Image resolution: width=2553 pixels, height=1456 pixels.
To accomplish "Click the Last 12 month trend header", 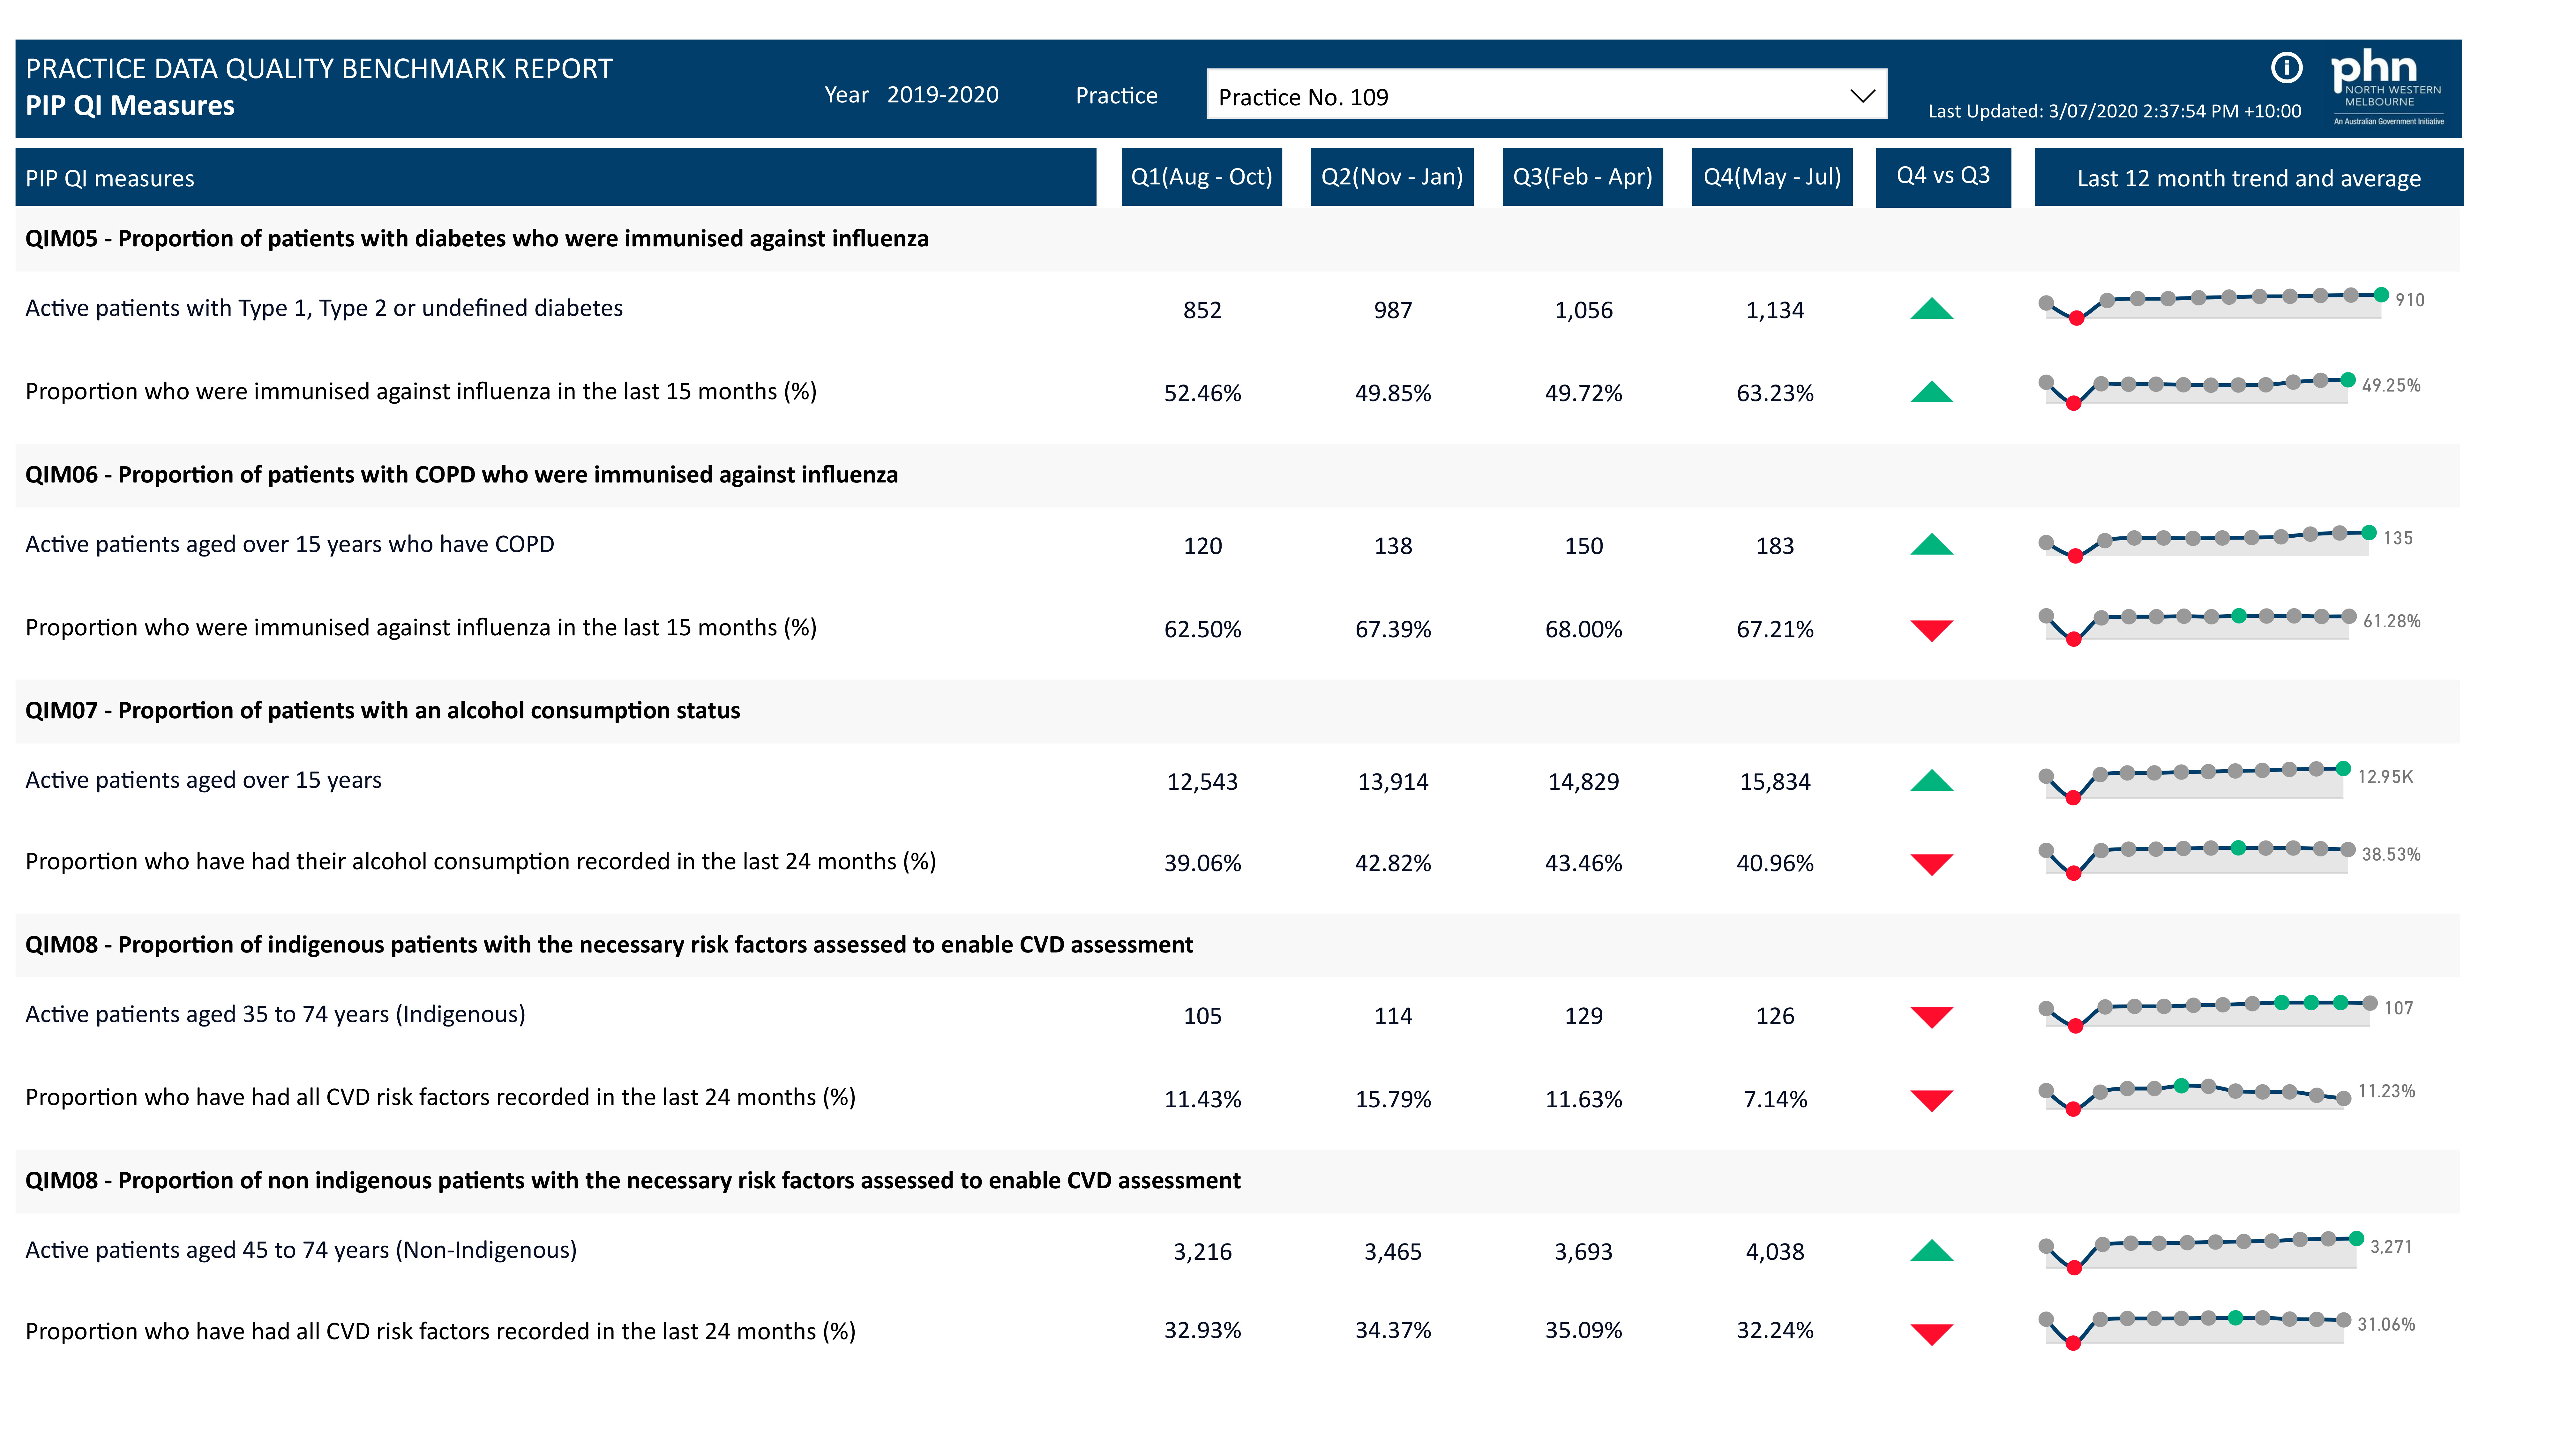I will click(x=2248, y=178).
